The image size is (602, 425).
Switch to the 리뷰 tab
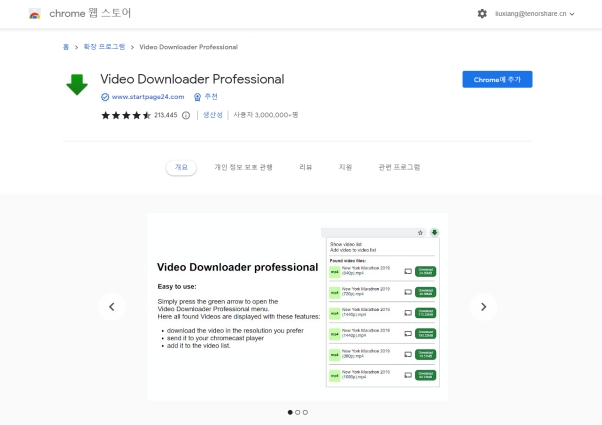tap(306, 167)
